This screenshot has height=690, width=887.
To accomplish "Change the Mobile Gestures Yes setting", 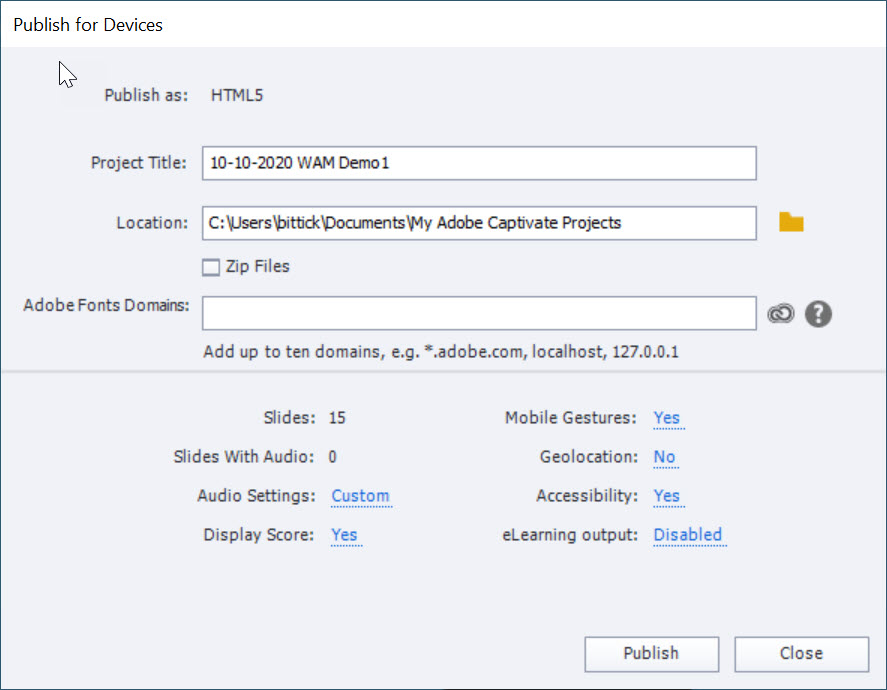I will tap(667, 418).
